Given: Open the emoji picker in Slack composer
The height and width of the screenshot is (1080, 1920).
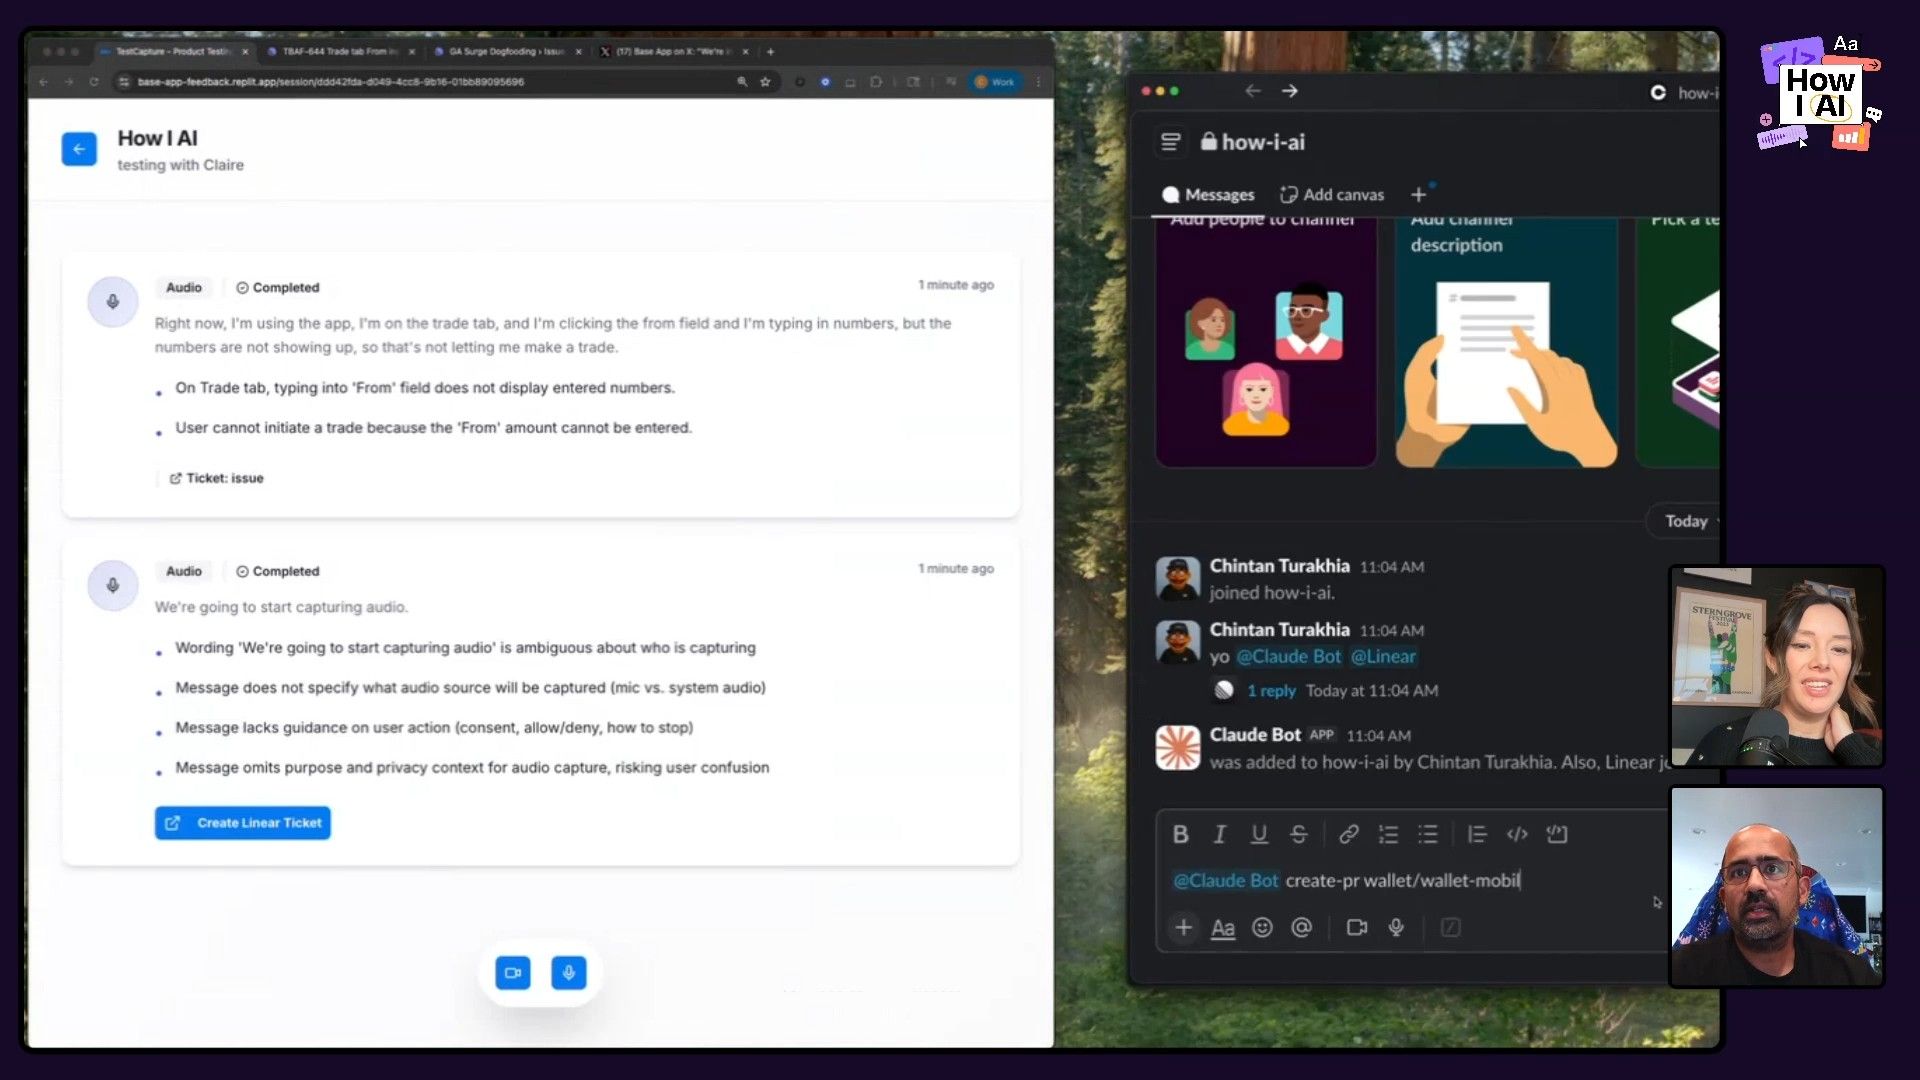Looking at the screenshot, I should pyautogui.click(x=1263, y=928).
